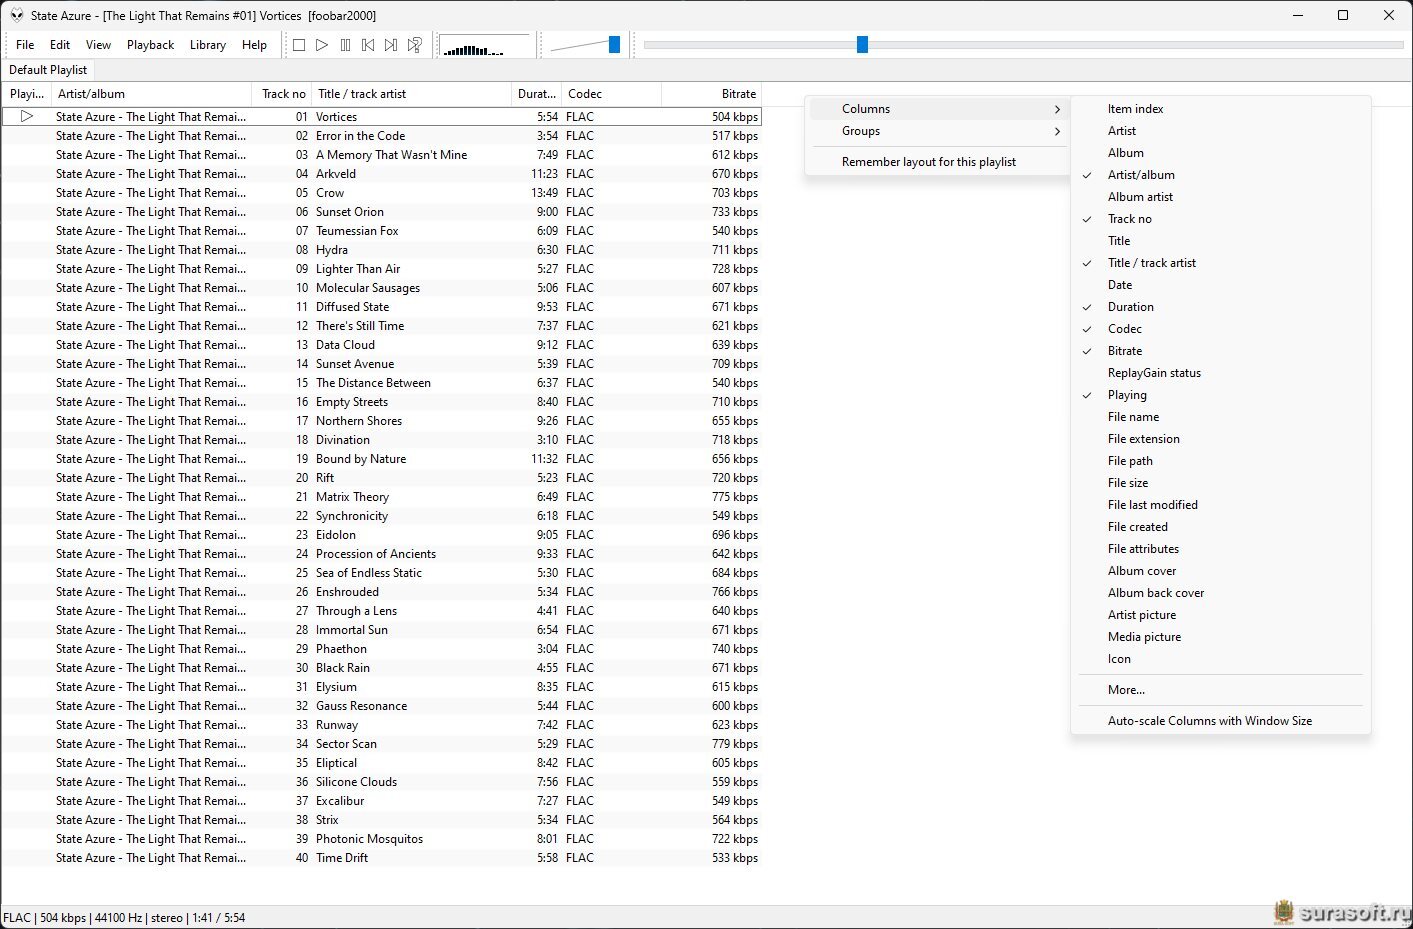Uncheck the Codec column option
This screenshot has height=929, width=1413.
[1220, 329]
